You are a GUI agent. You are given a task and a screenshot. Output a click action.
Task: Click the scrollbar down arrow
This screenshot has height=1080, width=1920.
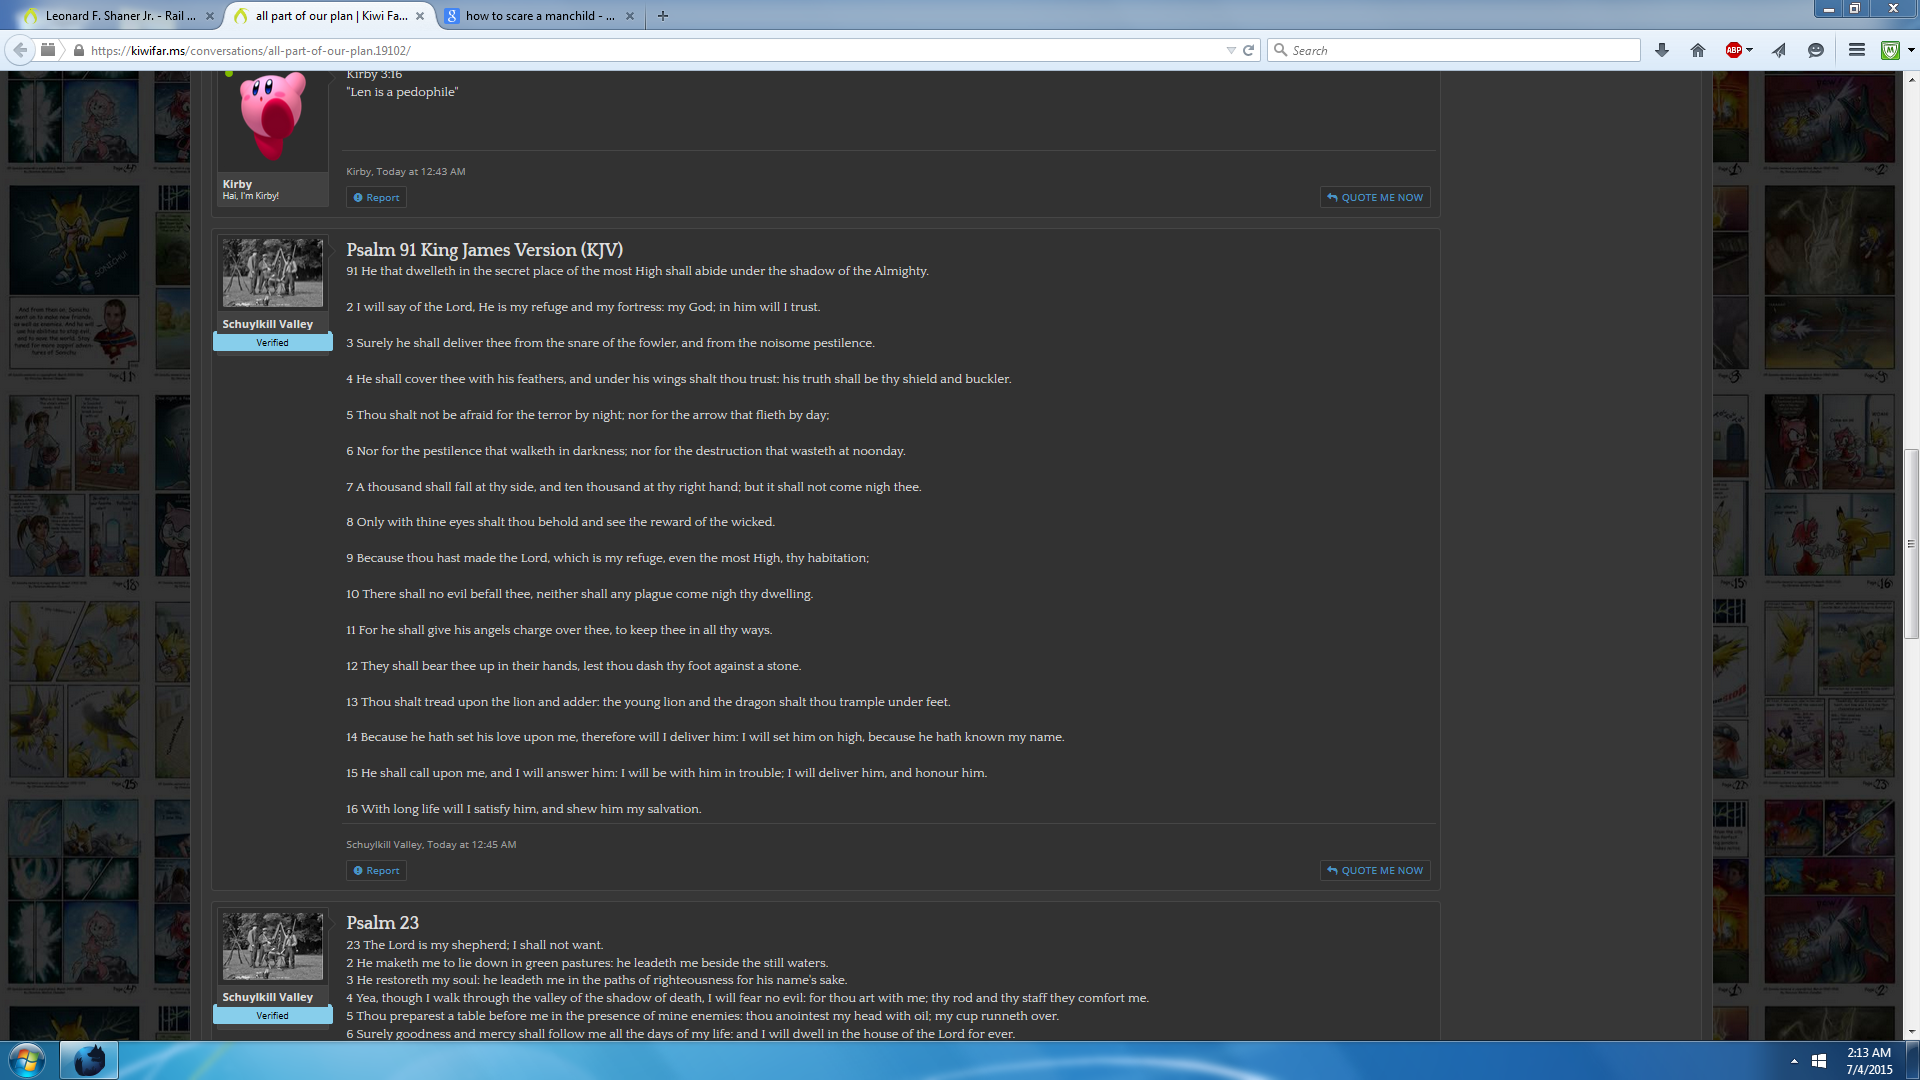click(1911, 1032)
